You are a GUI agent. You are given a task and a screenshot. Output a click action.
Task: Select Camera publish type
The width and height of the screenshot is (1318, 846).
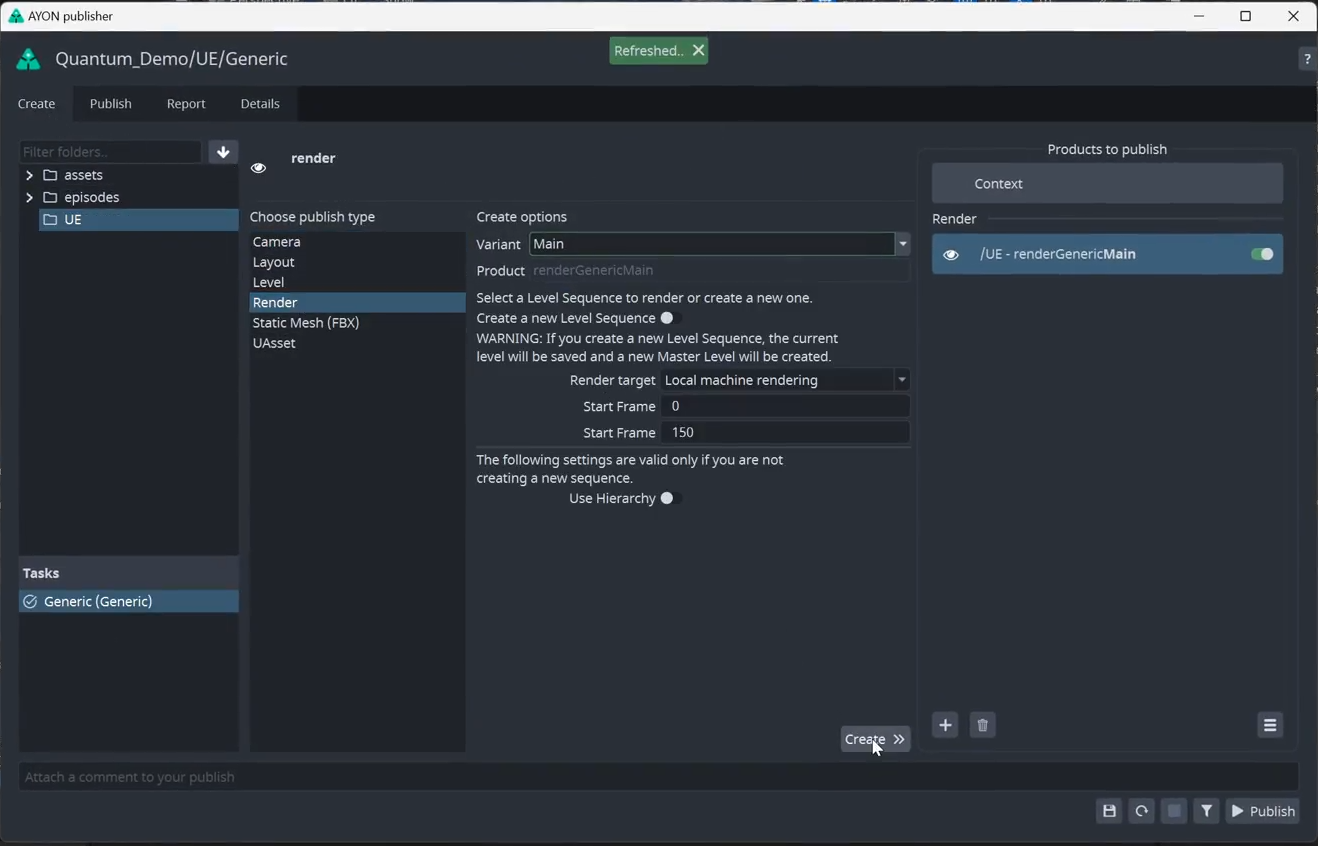[x=357, y=242]
